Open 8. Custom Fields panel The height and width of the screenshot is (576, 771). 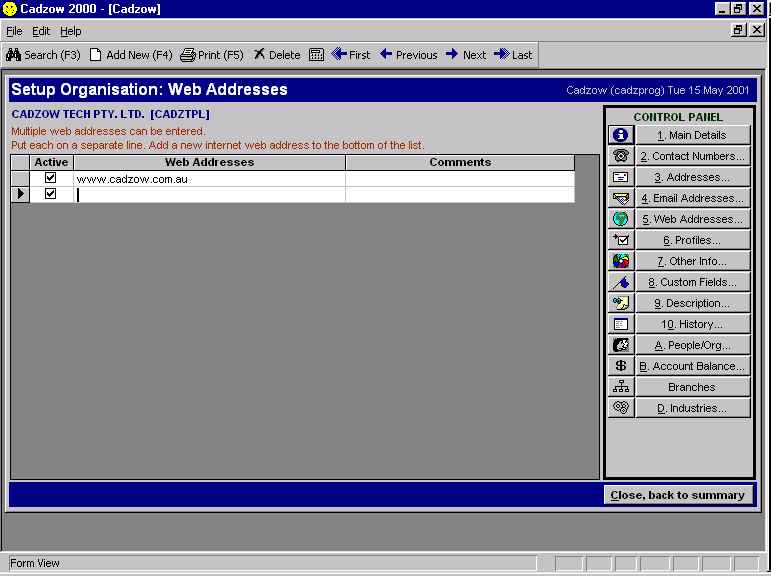tap(692, 282)
